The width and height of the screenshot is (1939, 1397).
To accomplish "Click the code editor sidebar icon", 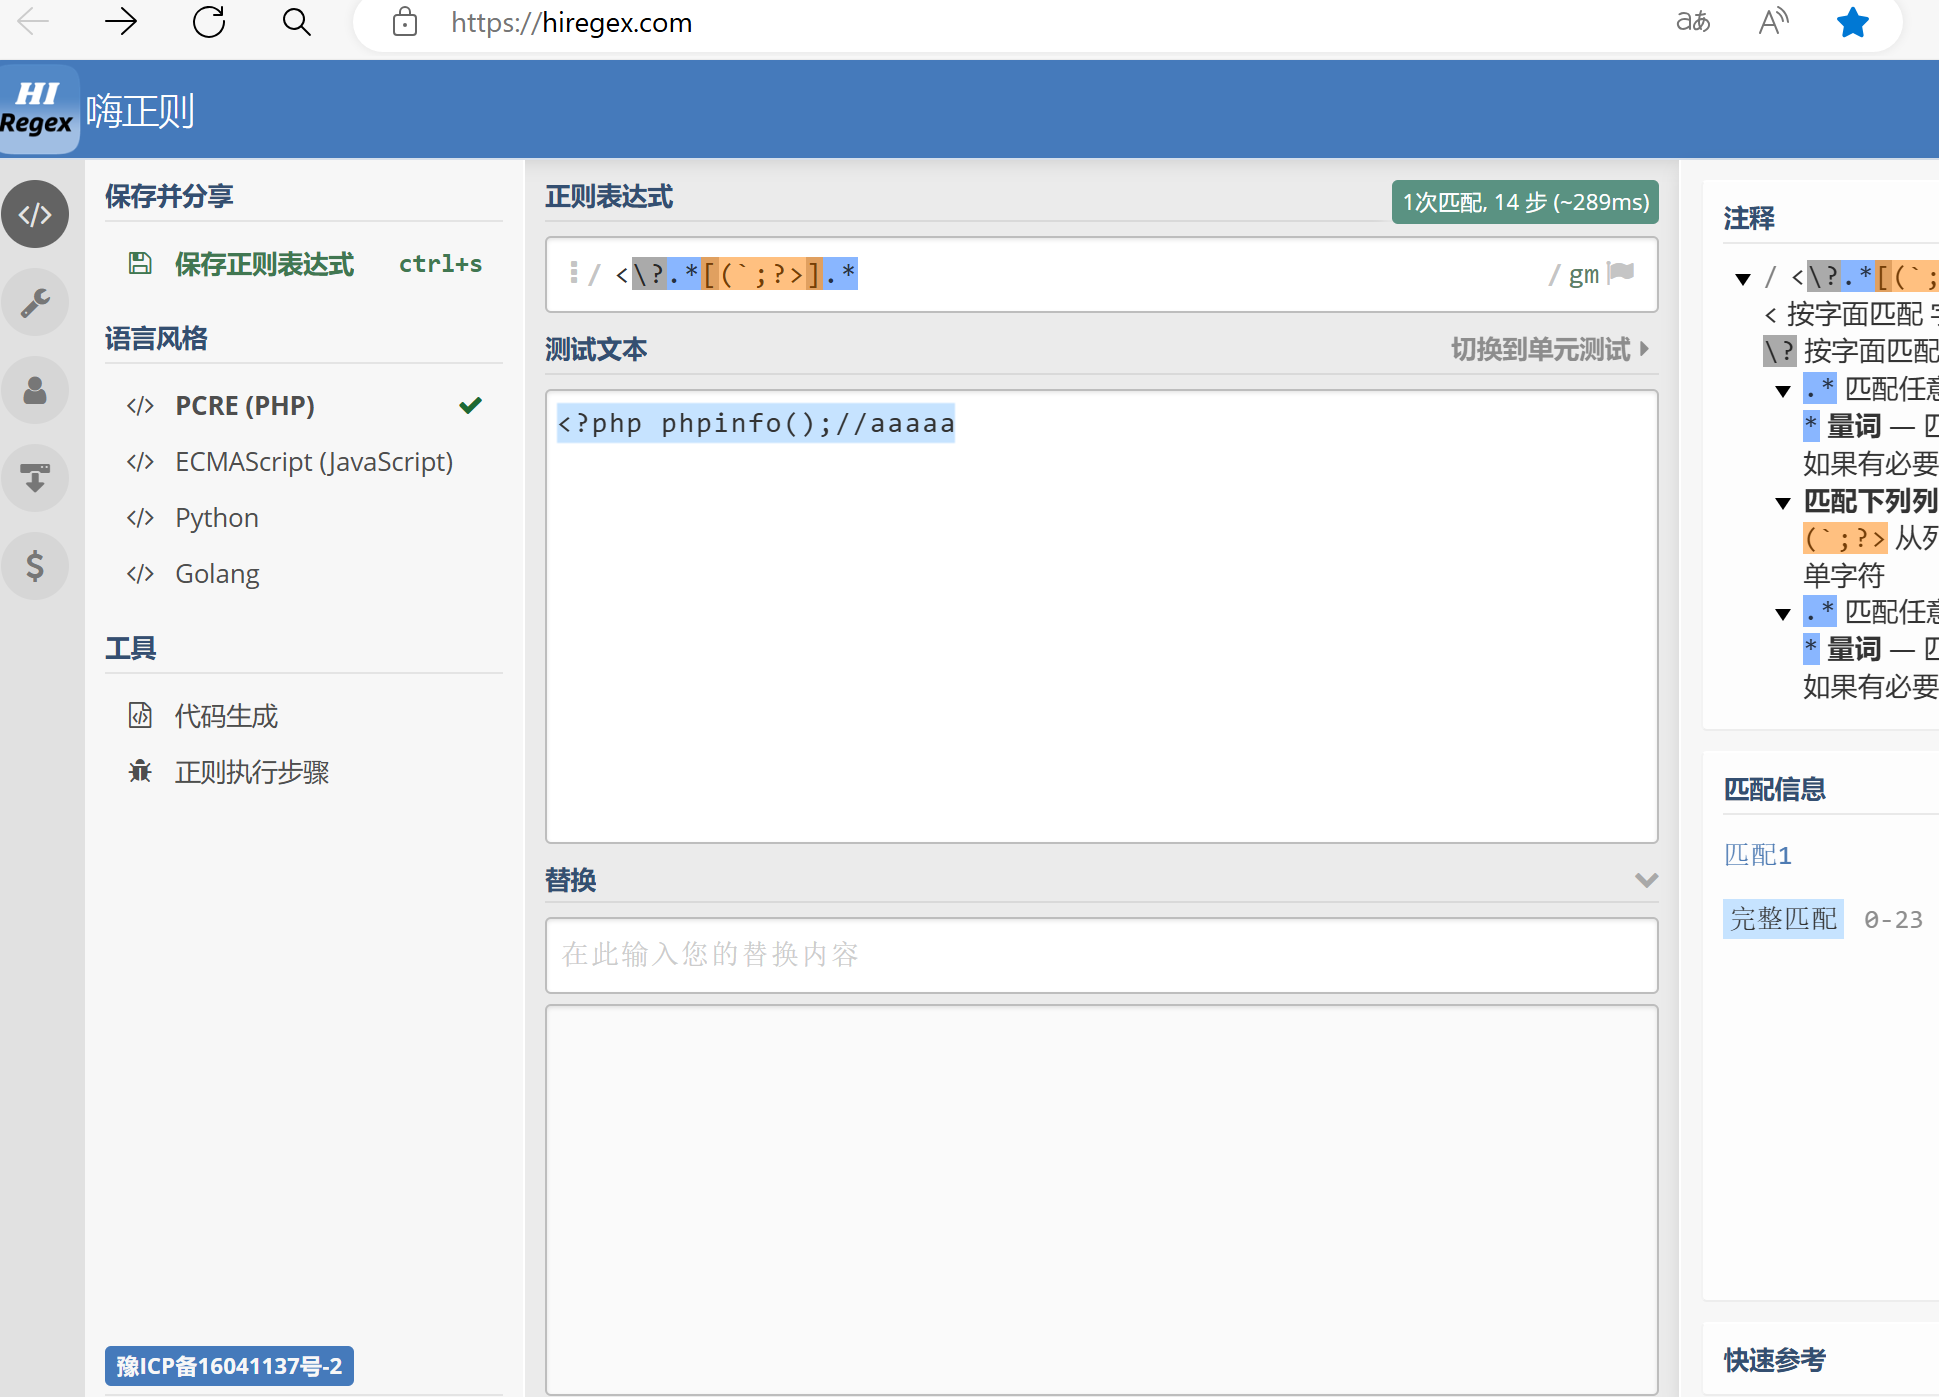I will click(35, 214).
